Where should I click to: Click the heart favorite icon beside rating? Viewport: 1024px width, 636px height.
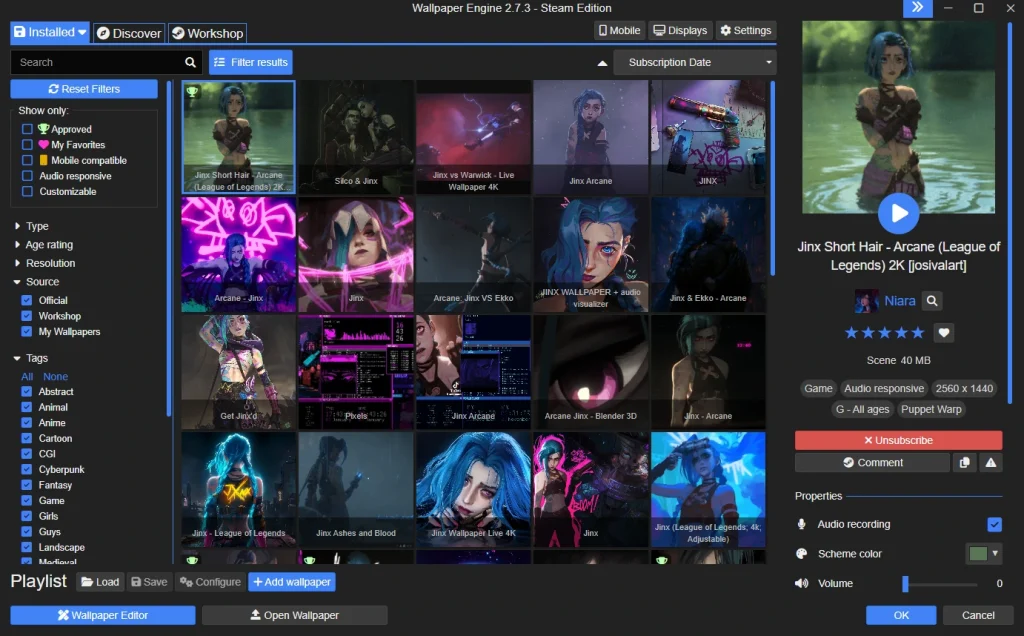point(944,332)
